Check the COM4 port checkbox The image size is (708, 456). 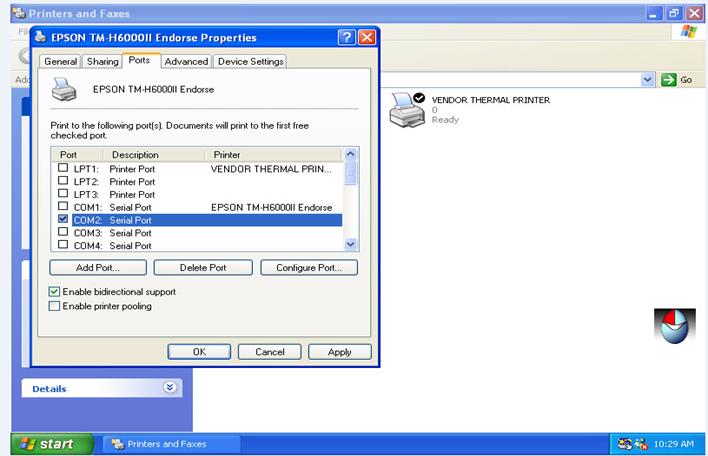(x=63, y=244)
